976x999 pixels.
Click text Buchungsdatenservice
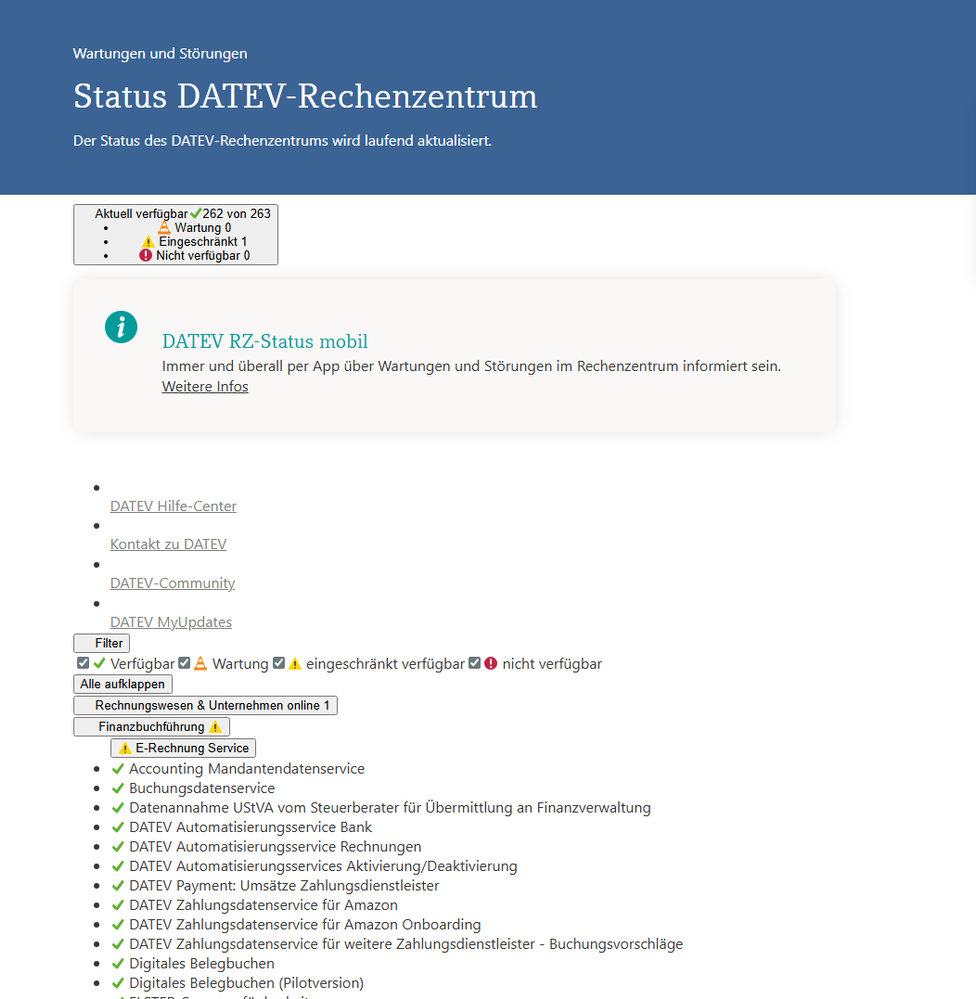[202, 788]
